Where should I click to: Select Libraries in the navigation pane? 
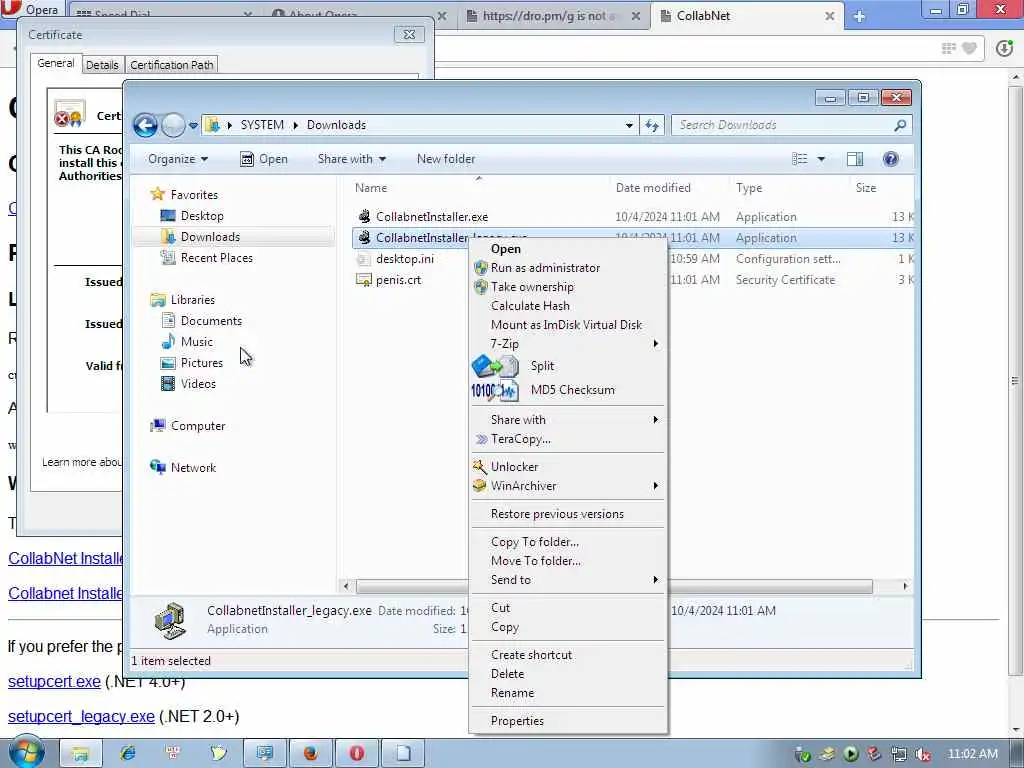193,300
